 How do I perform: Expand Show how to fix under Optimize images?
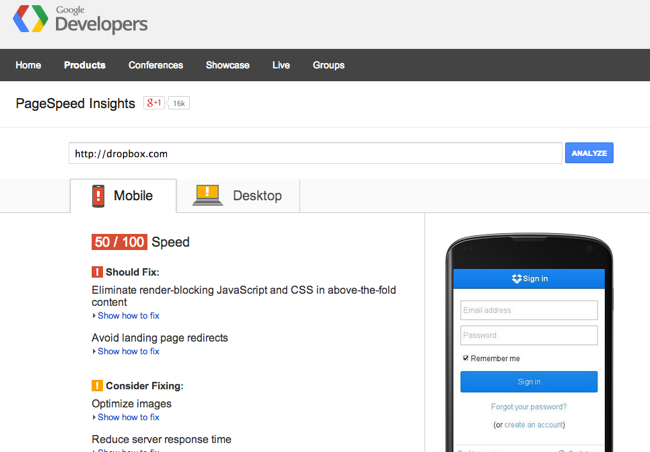pos(128,417)
